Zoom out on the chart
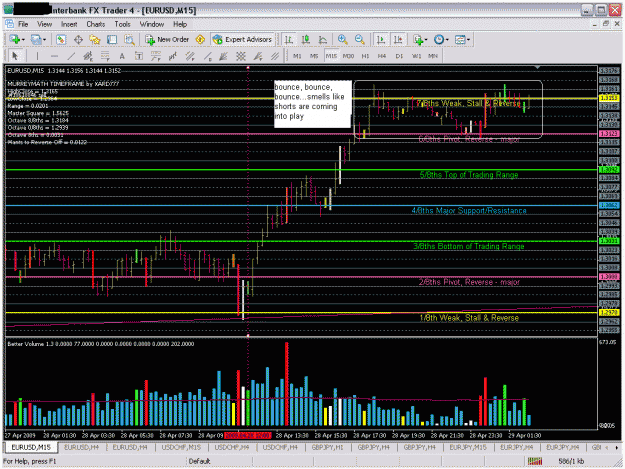The width and height of the screenshot is (625, 469). 360,39
